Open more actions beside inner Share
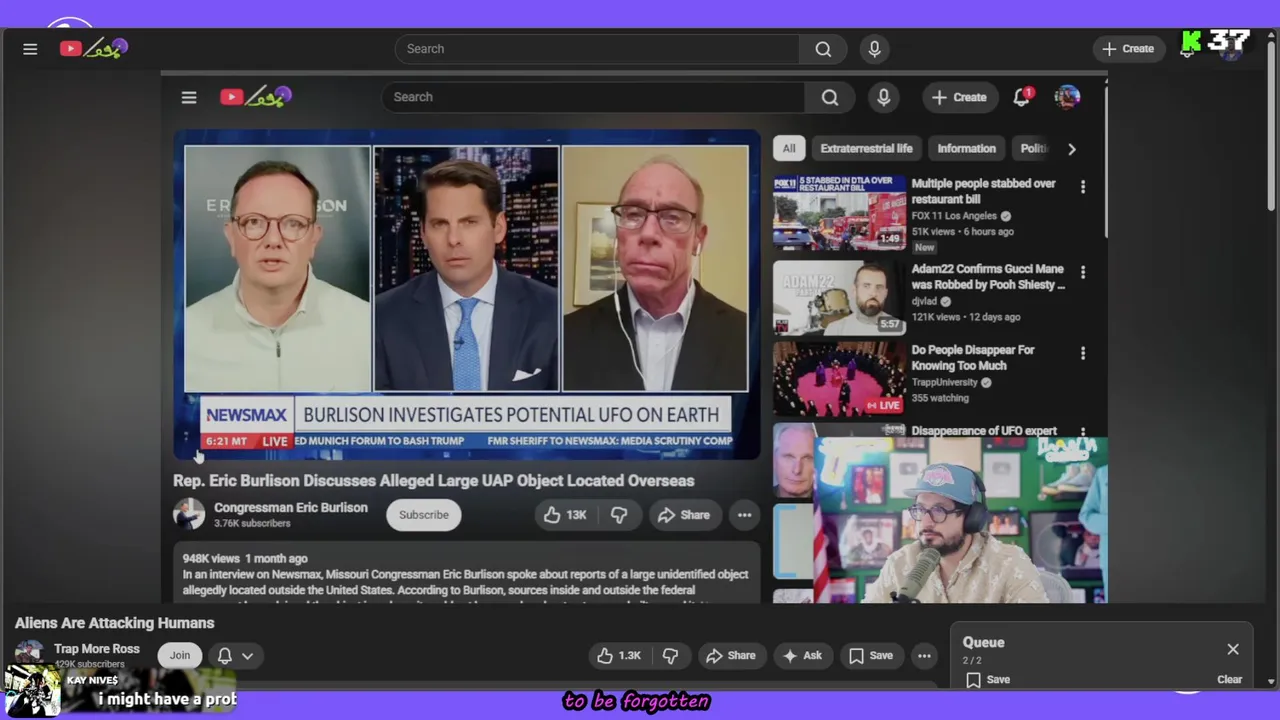Screen dimensions: 1280x720 pos(744,515)
